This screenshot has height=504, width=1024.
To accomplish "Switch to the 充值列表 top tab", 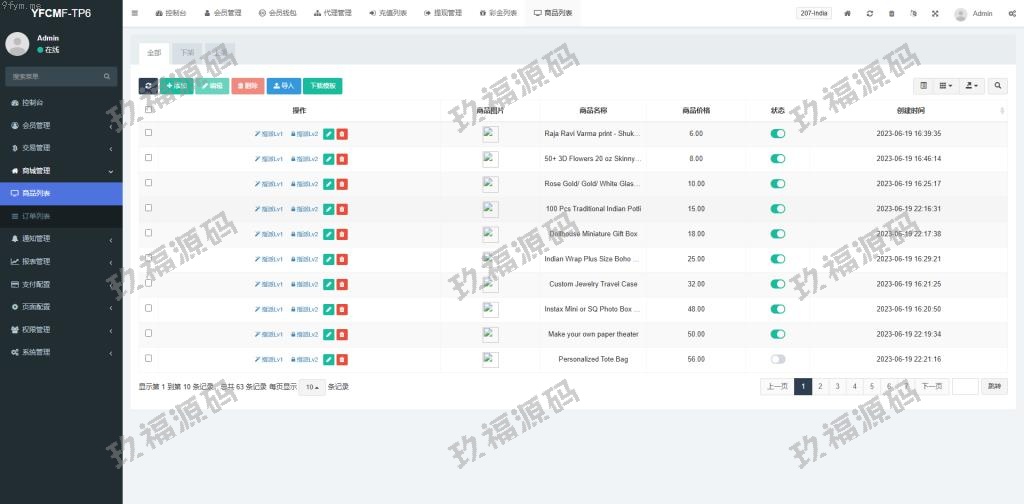I will tap(388, 14).
